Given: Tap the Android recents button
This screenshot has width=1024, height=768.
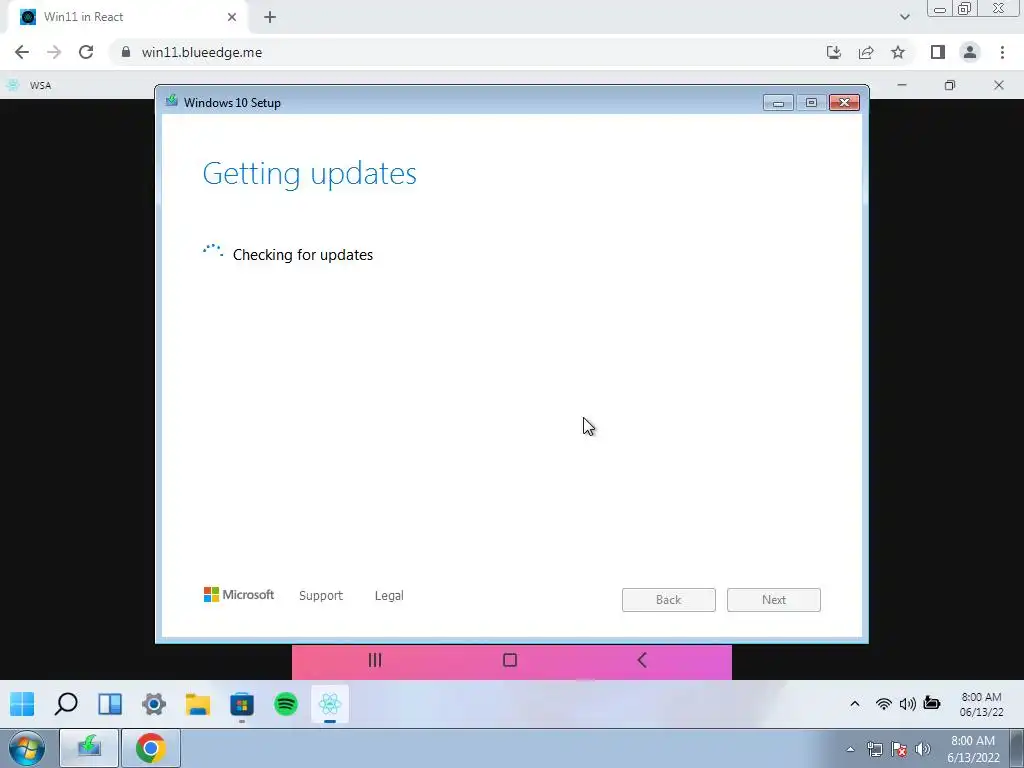Looking at the screenshot, I should [x=375, y=660].
